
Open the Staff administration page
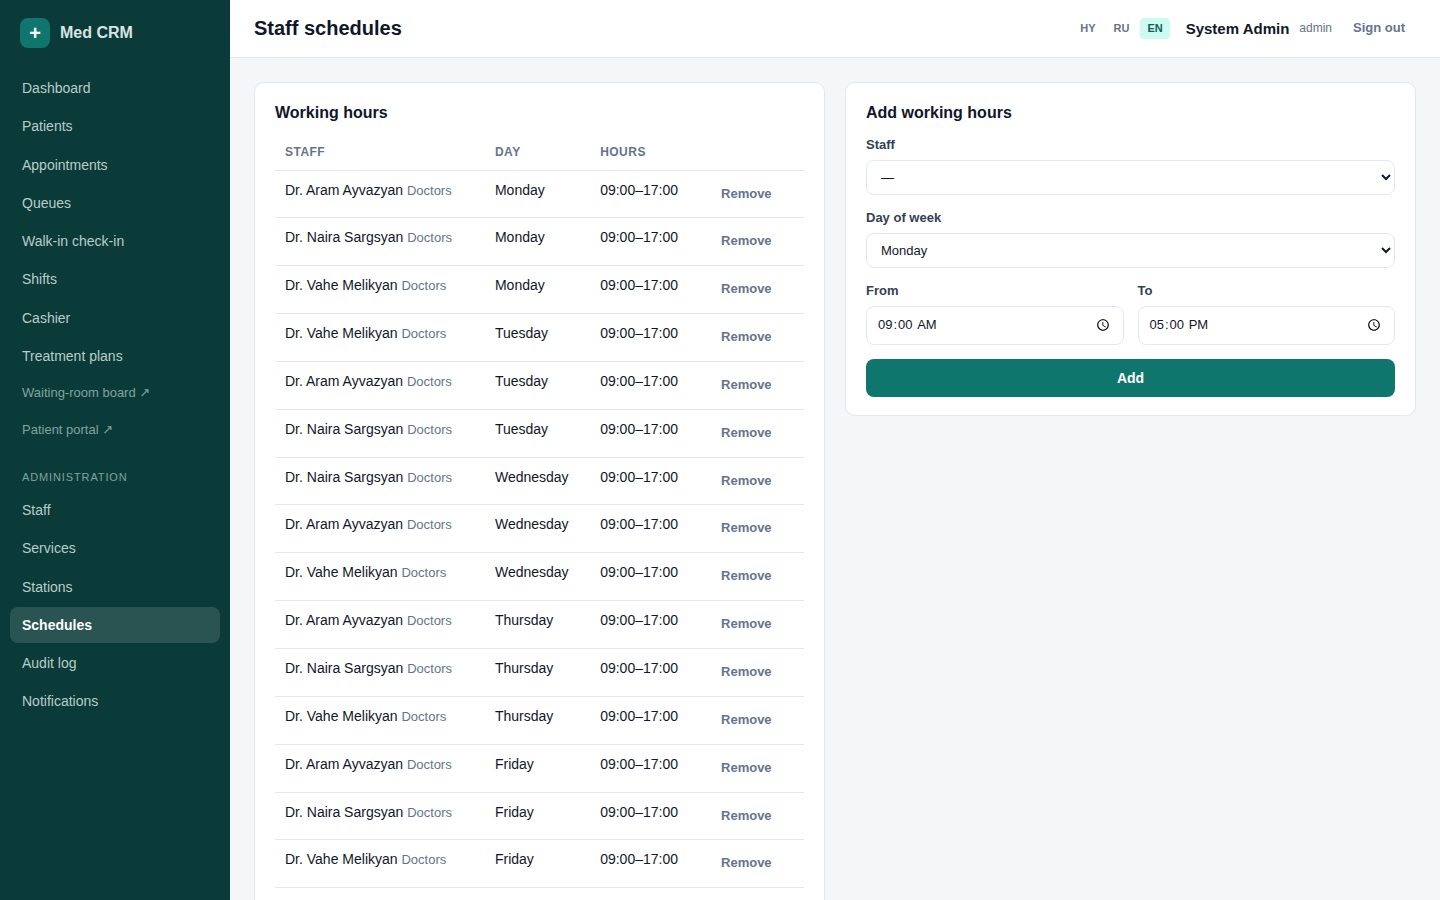click(115, 510)
